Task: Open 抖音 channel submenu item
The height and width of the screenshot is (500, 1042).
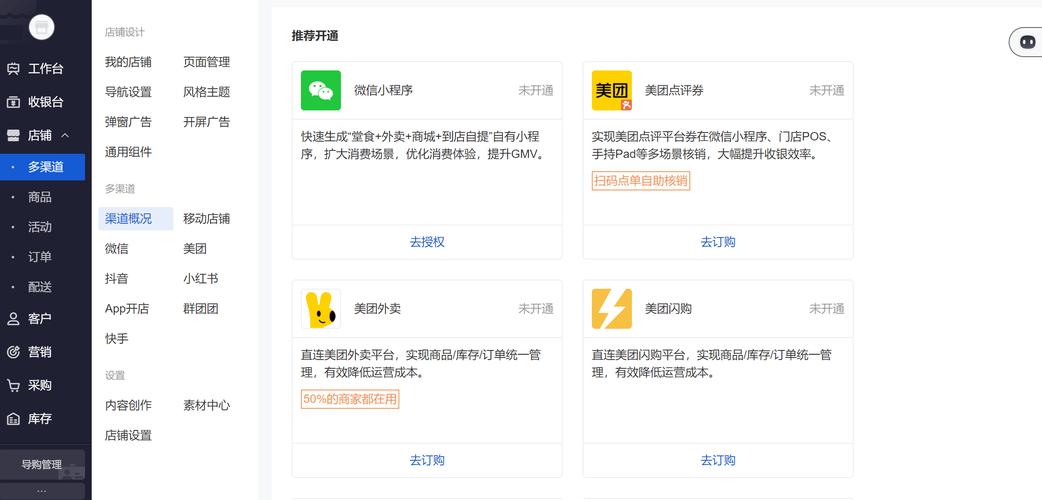Action: tap(116, 279)
